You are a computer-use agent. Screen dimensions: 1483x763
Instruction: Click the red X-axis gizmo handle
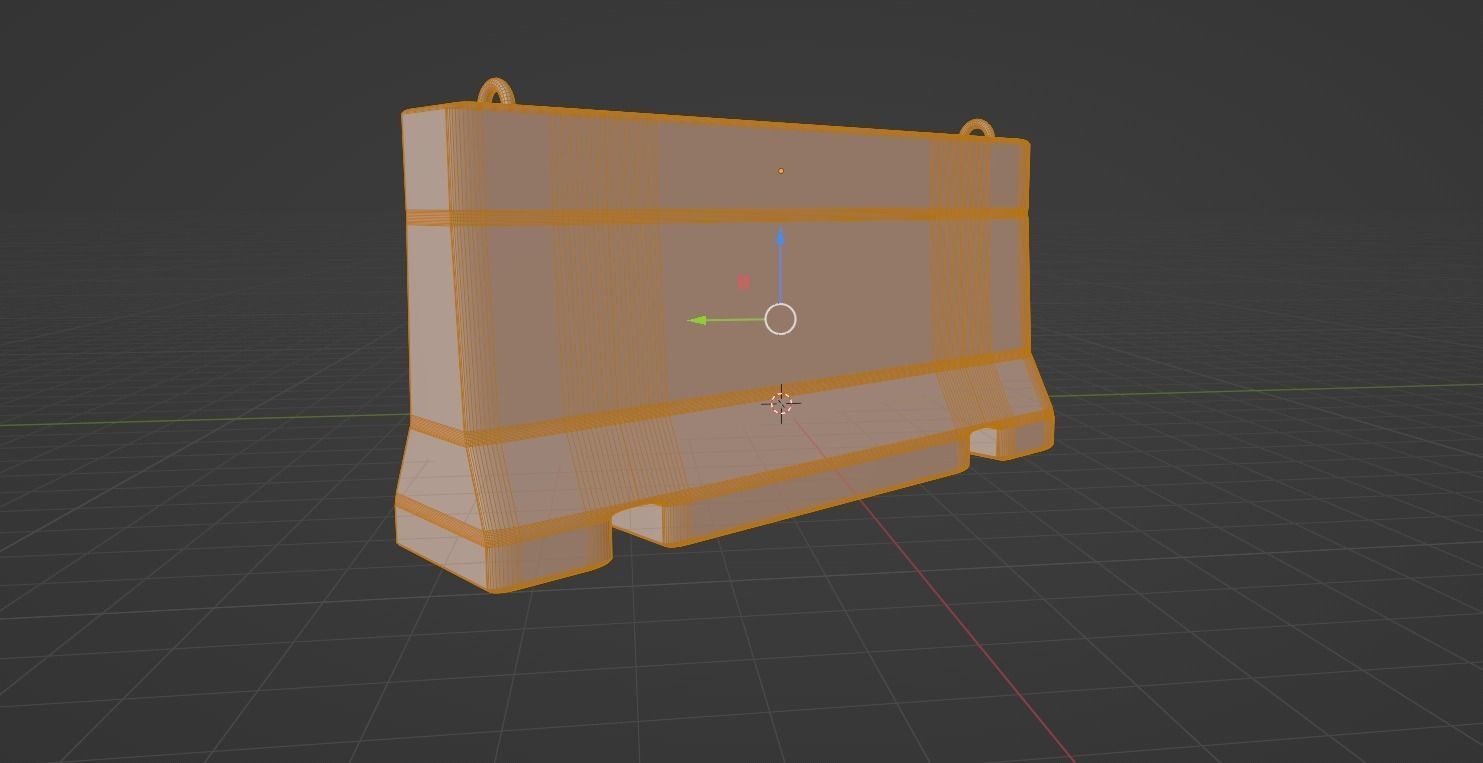click(743, 282)
